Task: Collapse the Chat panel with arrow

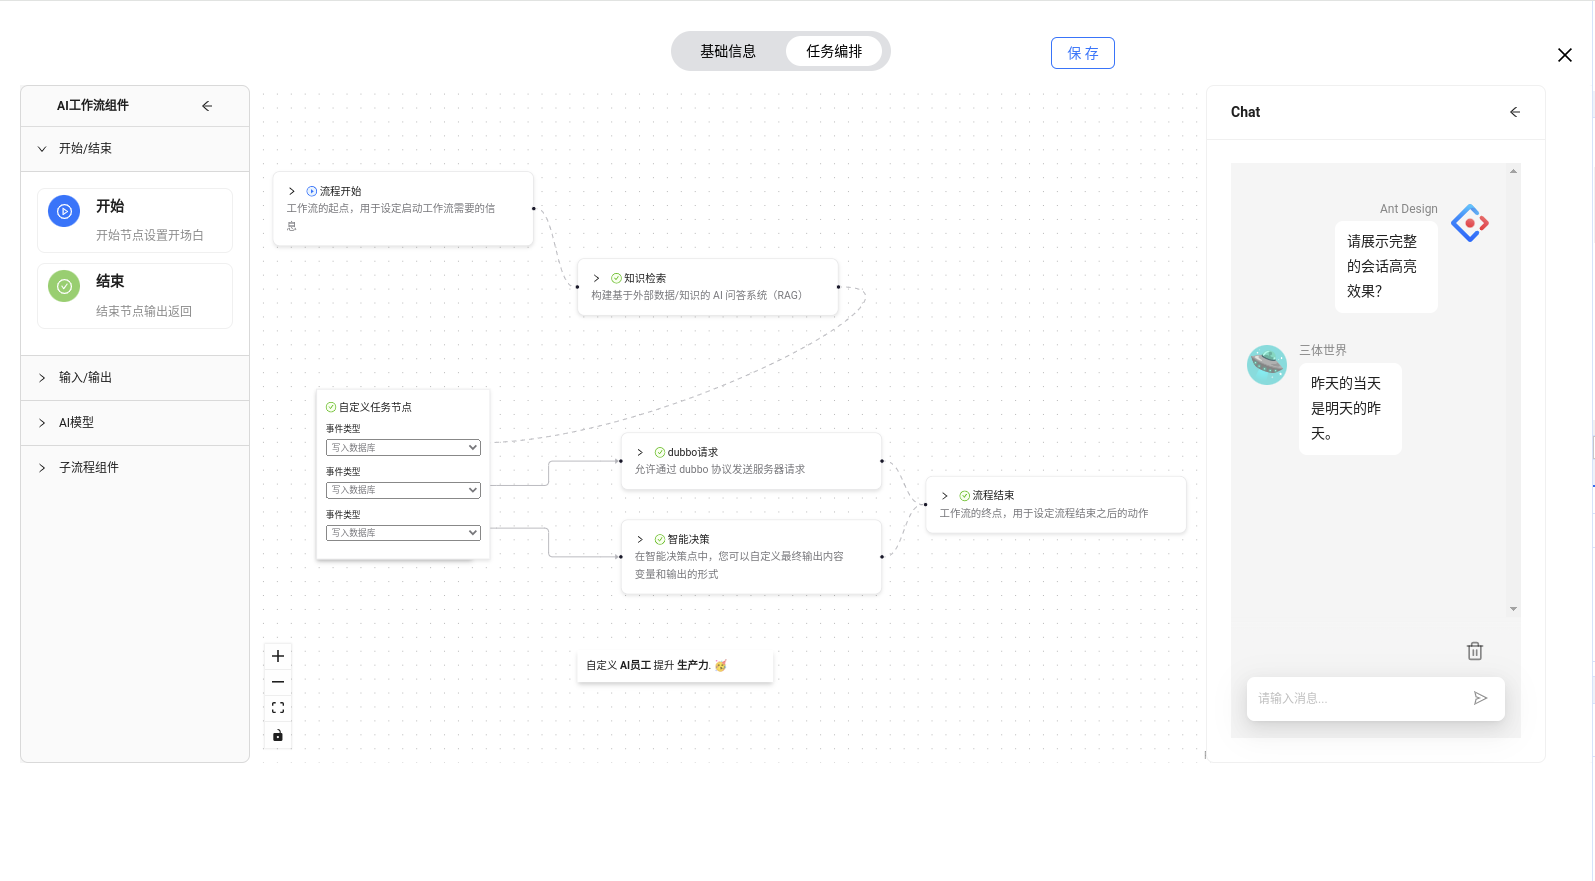Action: click(1515, 112)
